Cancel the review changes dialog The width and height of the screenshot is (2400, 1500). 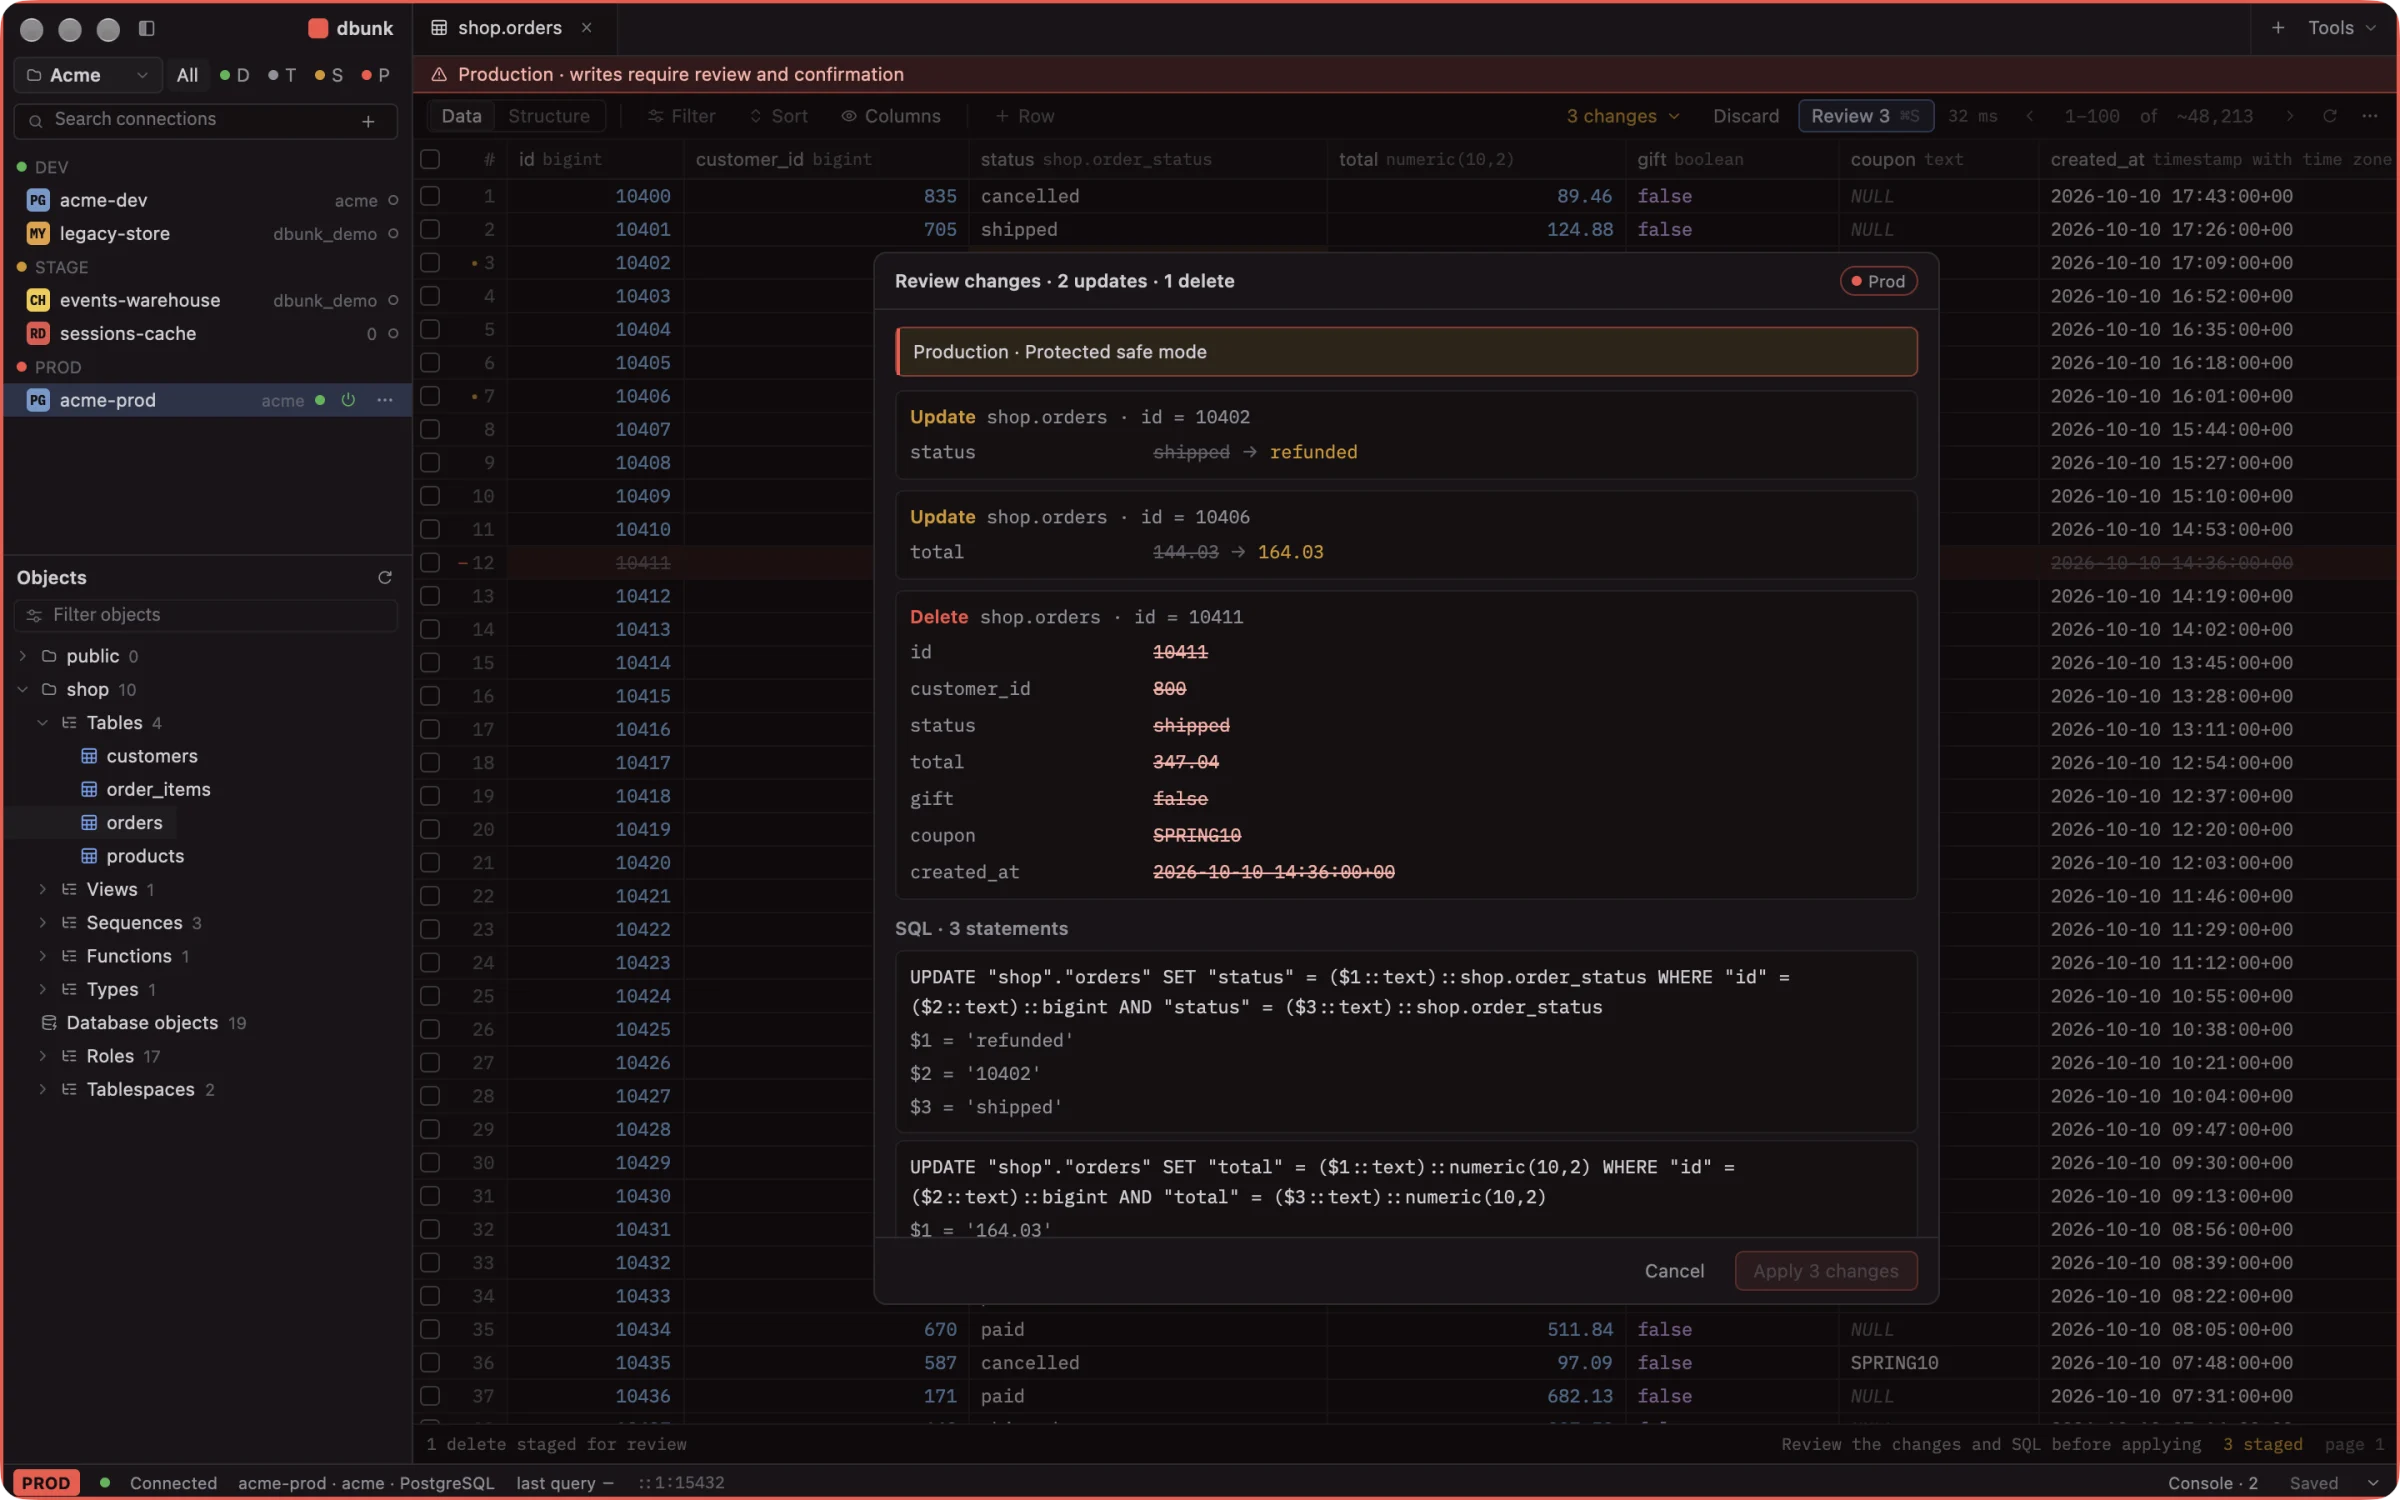[x=1674, y=1271]
